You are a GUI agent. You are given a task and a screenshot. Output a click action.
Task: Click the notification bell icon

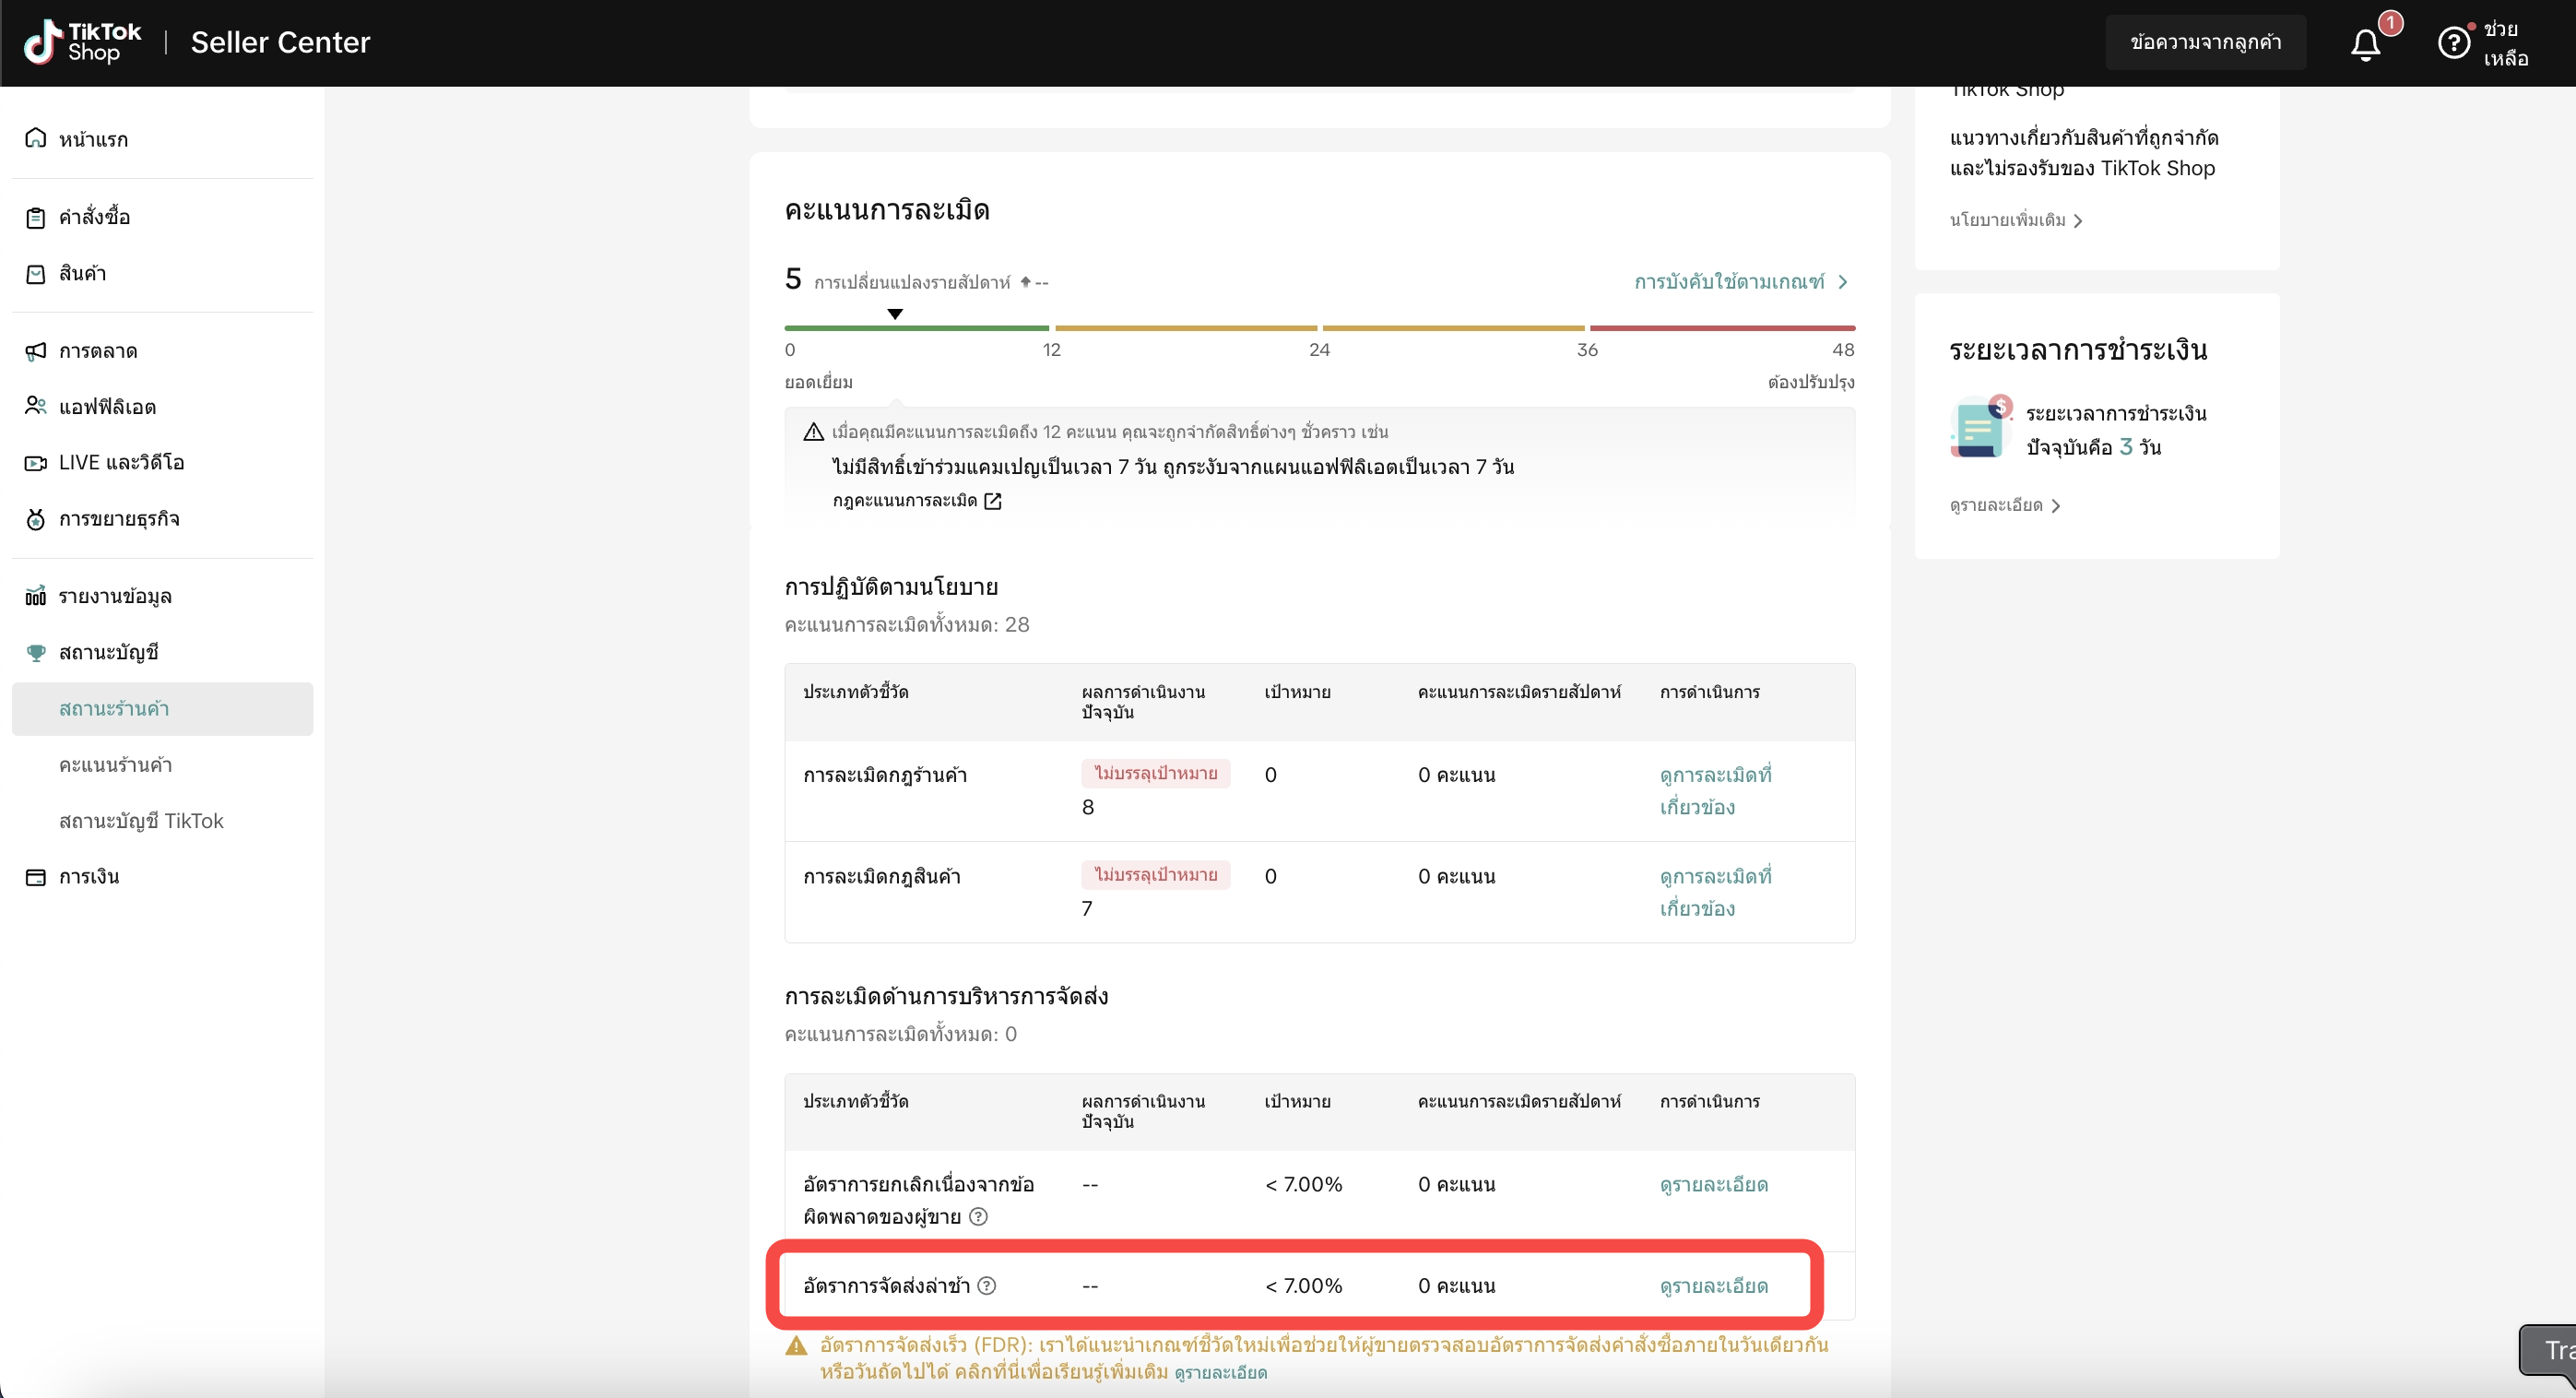2365,45
